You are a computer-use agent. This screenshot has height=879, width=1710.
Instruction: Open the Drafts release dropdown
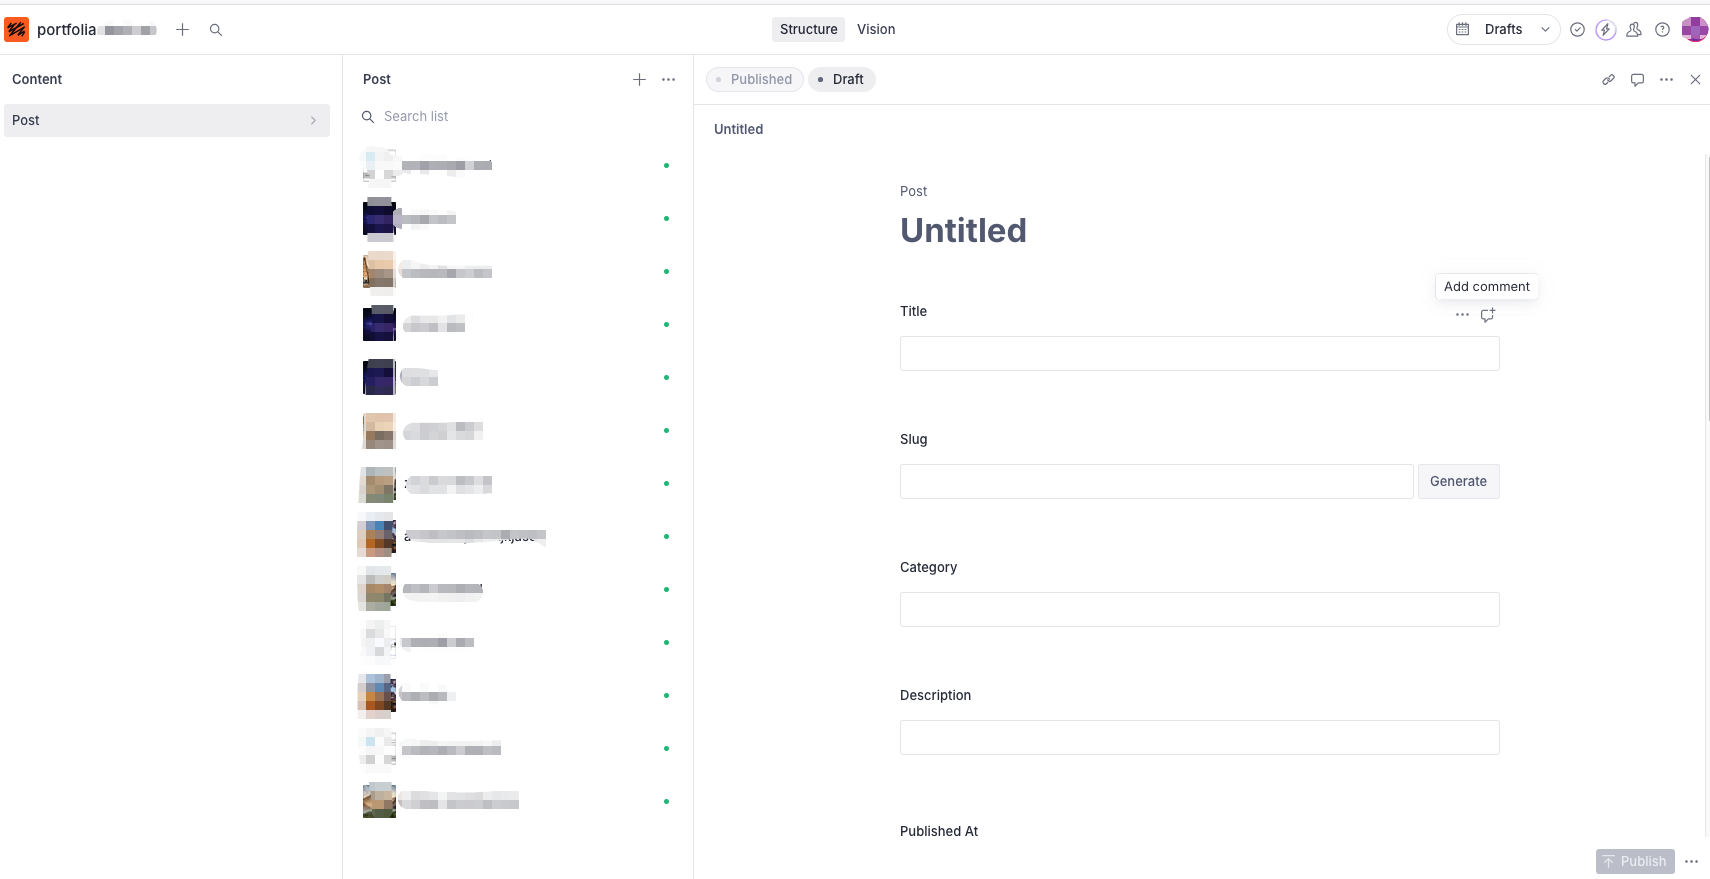[x=1503, y=30]
